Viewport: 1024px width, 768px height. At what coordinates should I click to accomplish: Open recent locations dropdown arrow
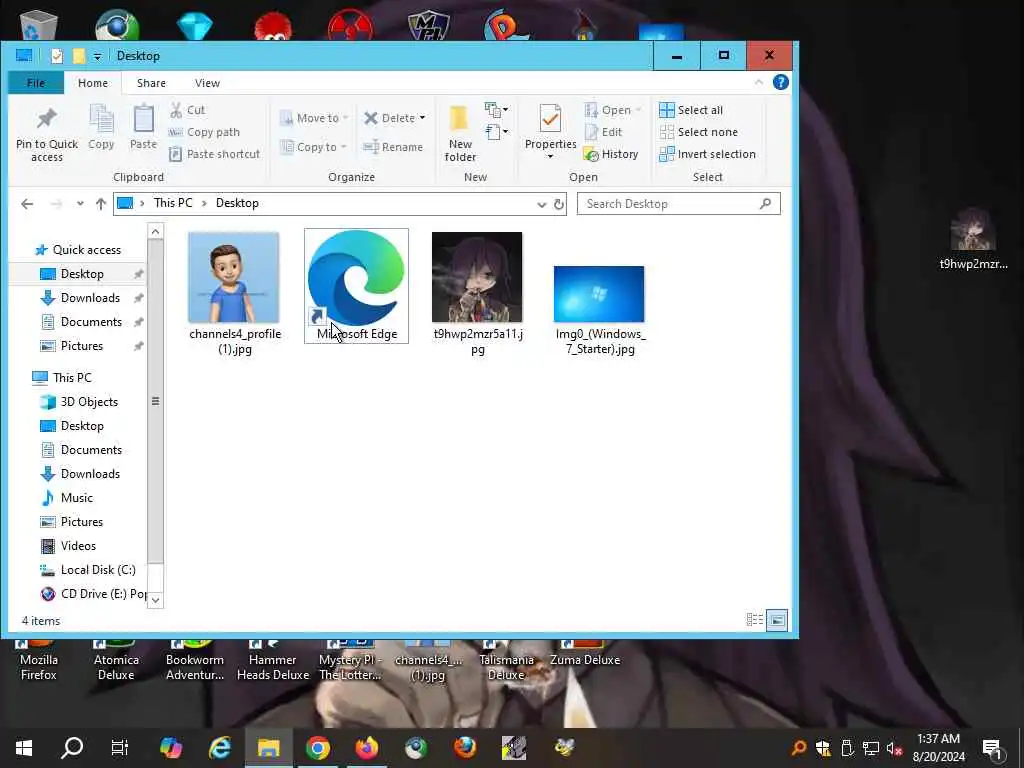pos(80,204)
